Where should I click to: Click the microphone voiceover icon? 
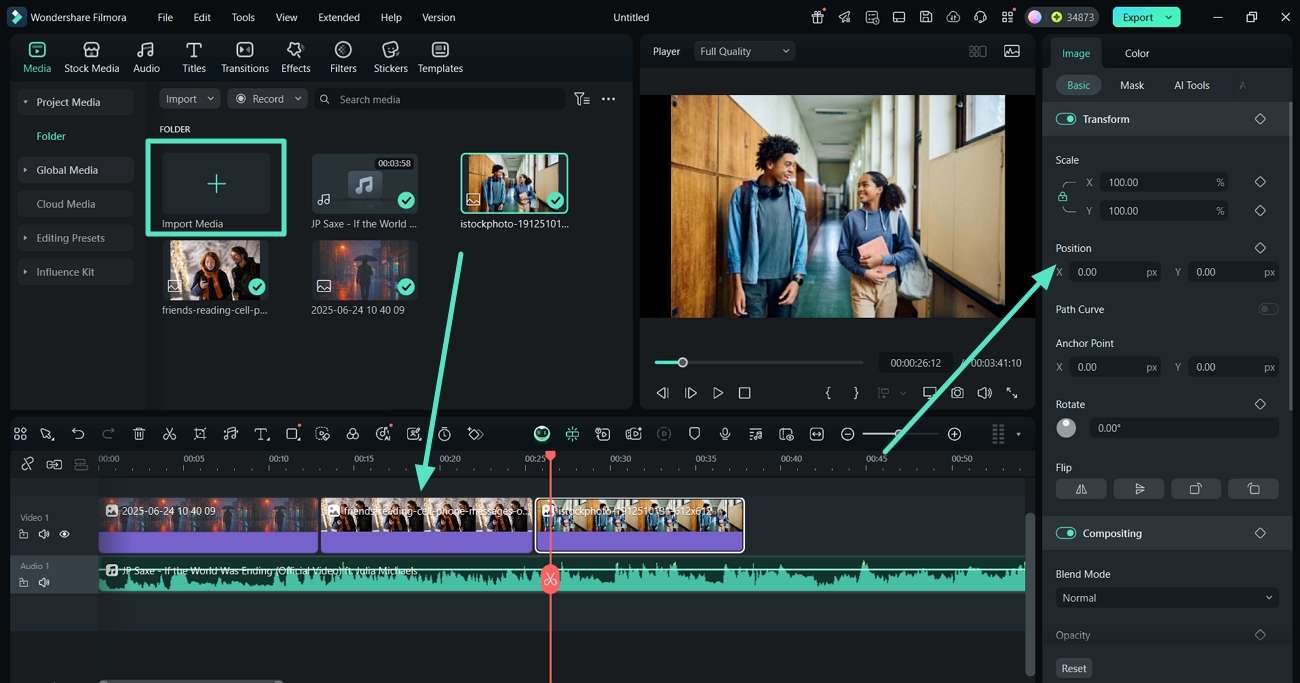coord(725,434)
